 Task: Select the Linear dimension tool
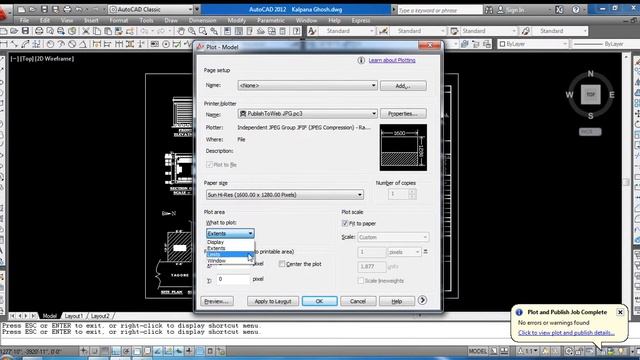(x=3, y=44)
